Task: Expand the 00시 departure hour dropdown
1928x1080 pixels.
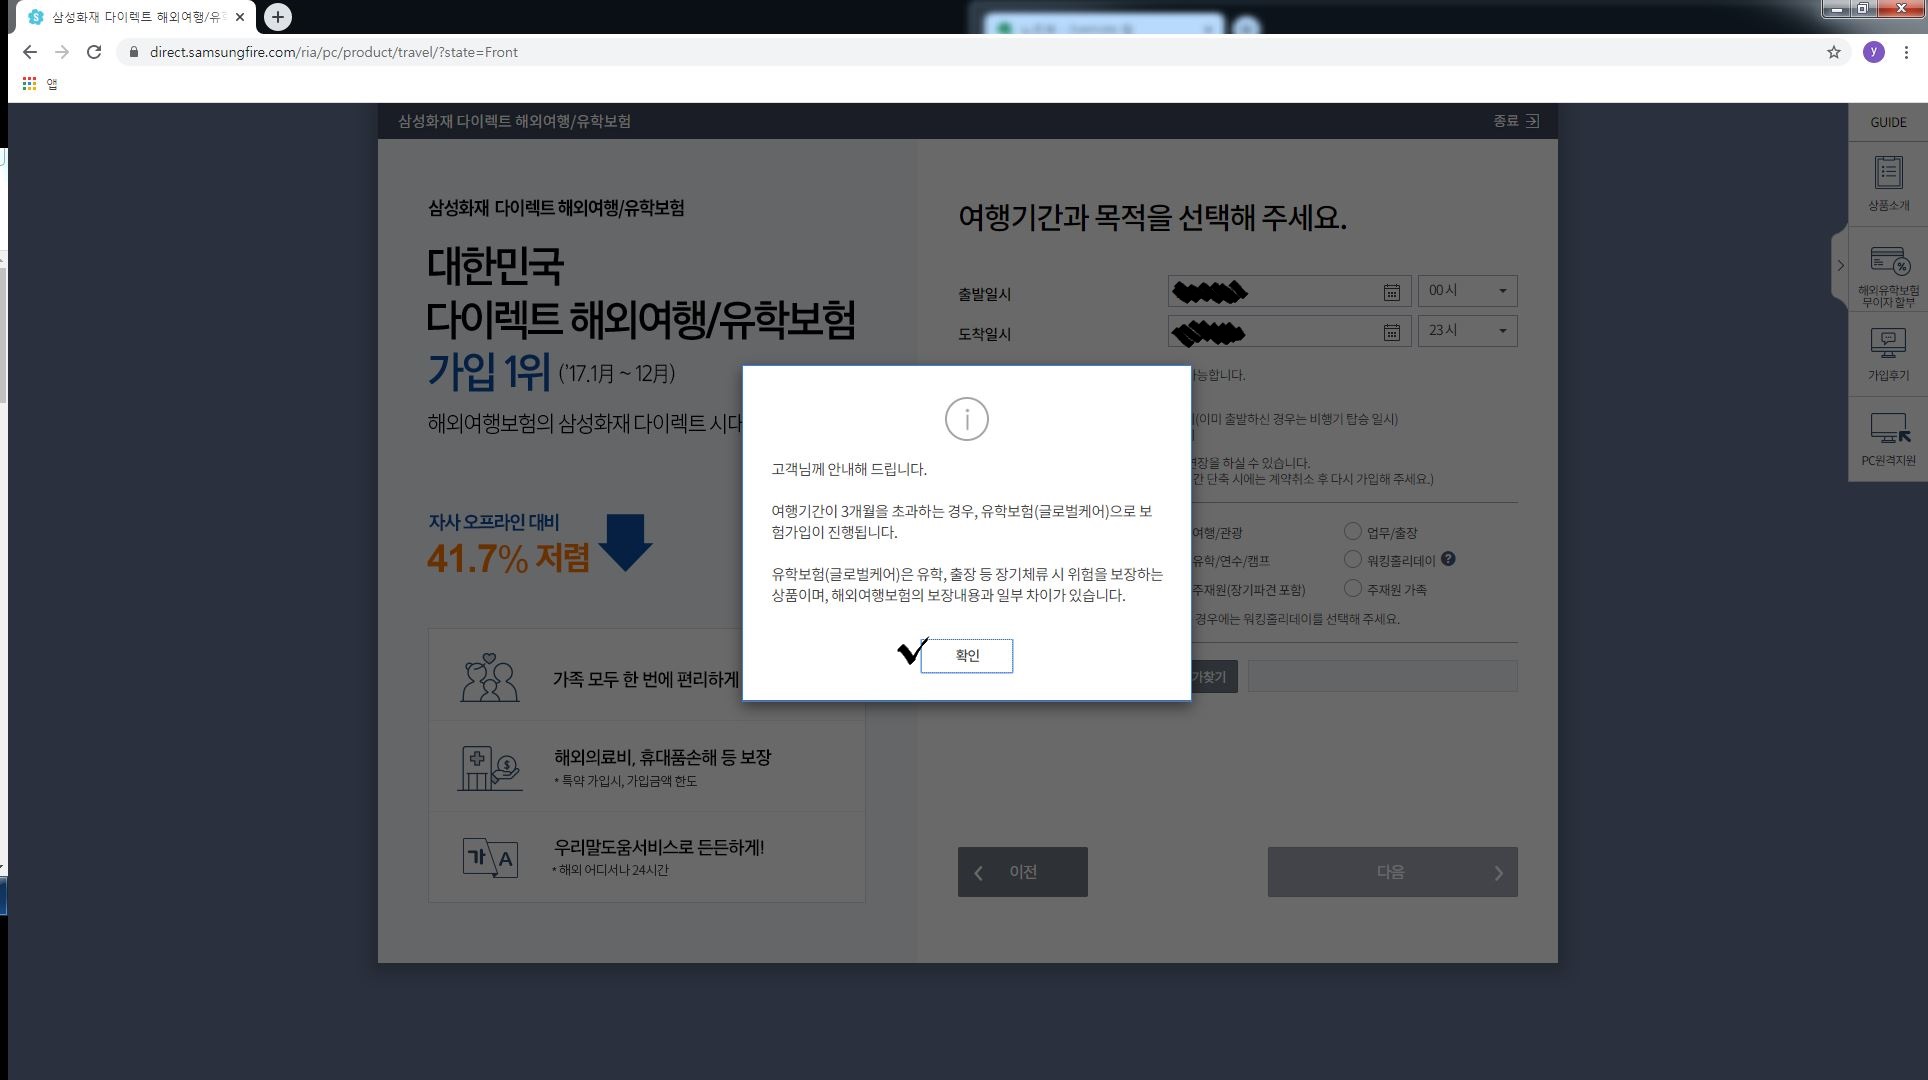Action: click(1467, 291)
